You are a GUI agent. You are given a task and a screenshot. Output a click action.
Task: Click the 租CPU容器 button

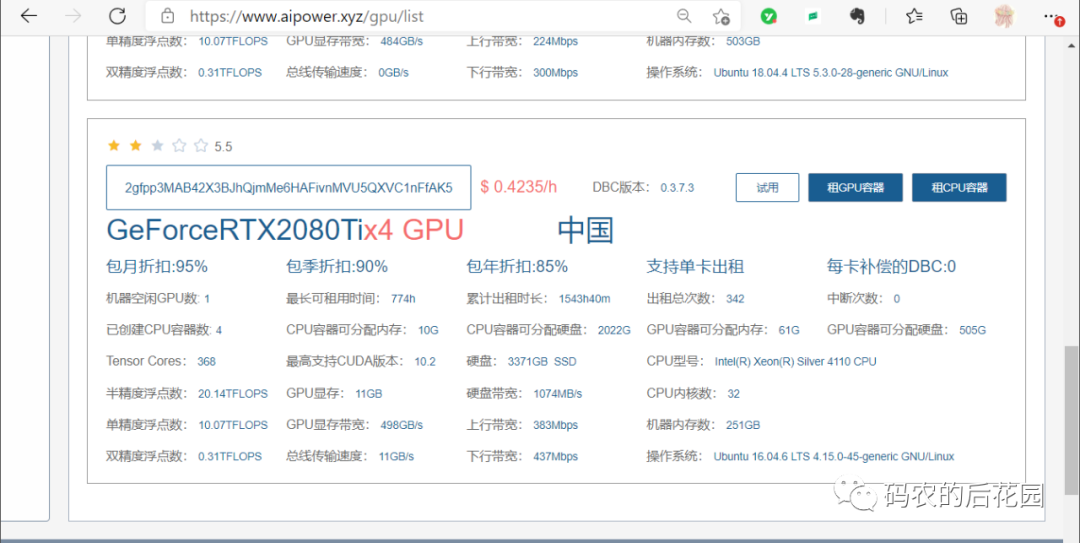point(959,187)
